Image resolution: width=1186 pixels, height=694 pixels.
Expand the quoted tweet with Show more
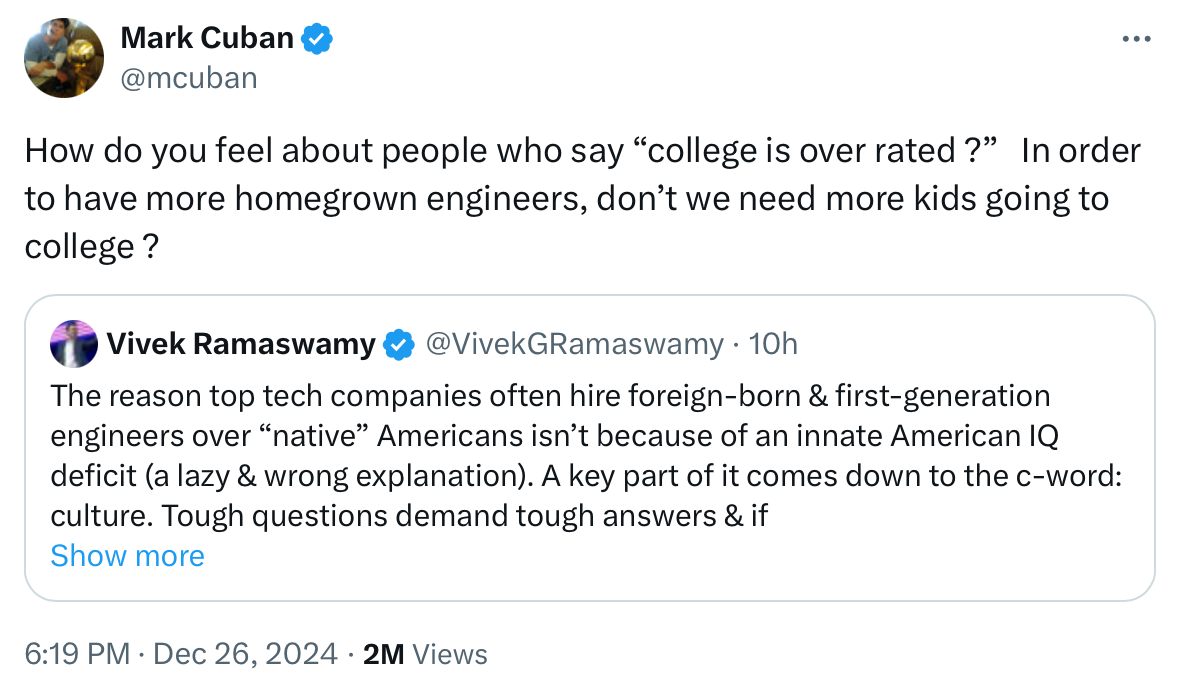pos(127,556)
